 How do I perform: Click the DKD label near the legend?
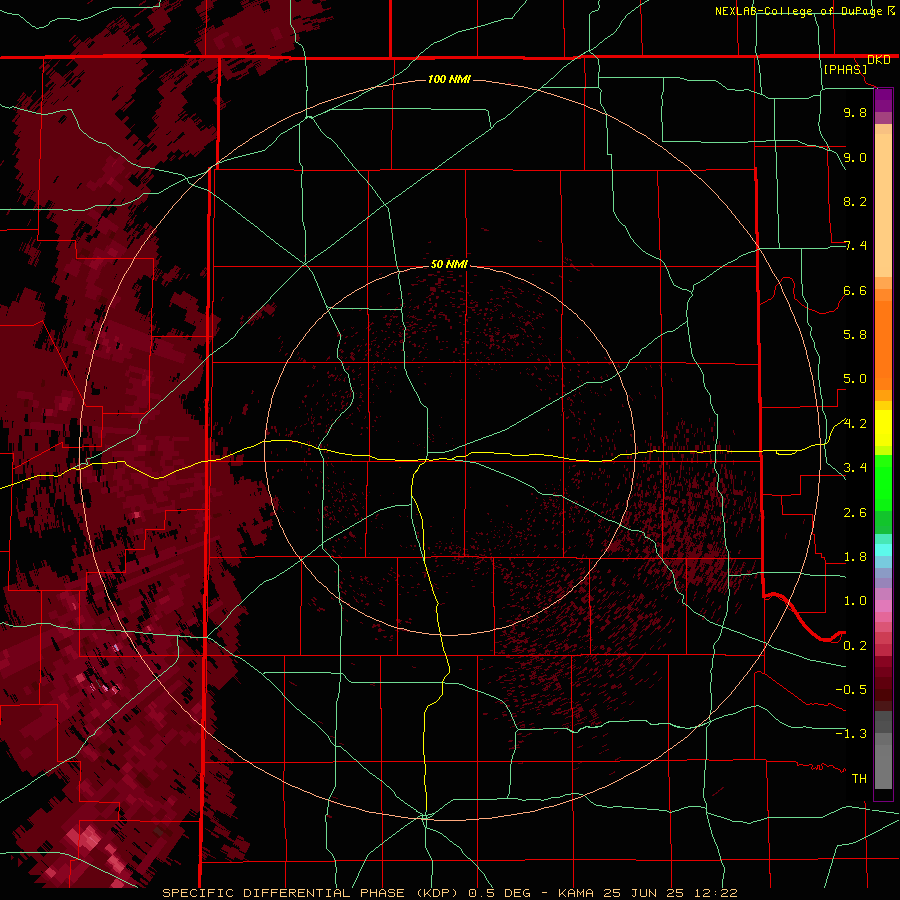pos(878,60)
